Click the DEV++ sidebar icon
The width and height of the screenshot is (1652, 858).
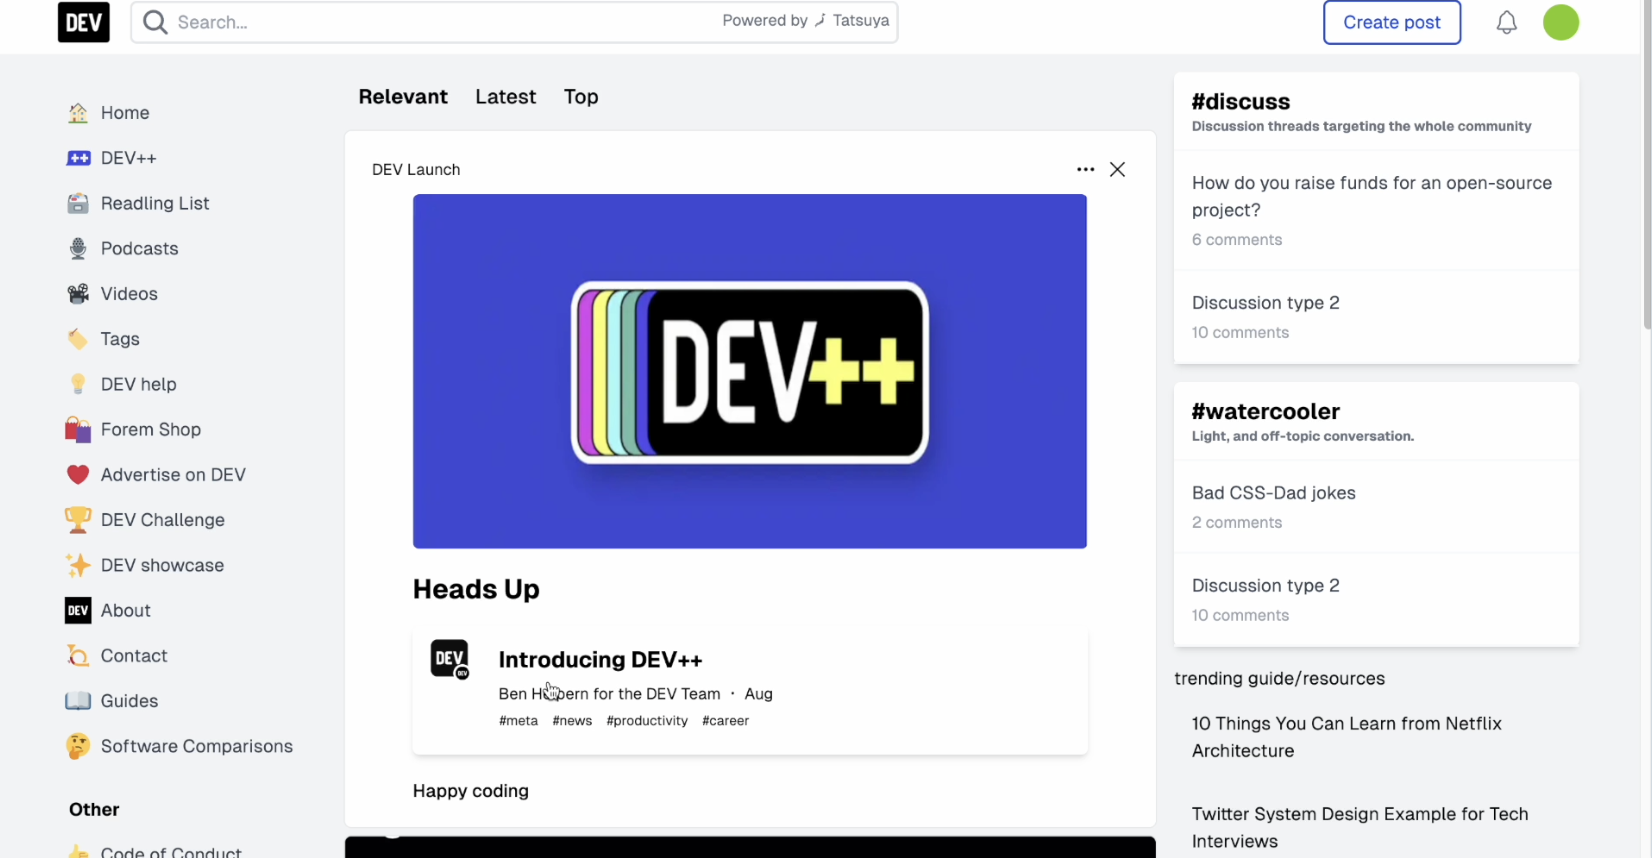(78, 158)
